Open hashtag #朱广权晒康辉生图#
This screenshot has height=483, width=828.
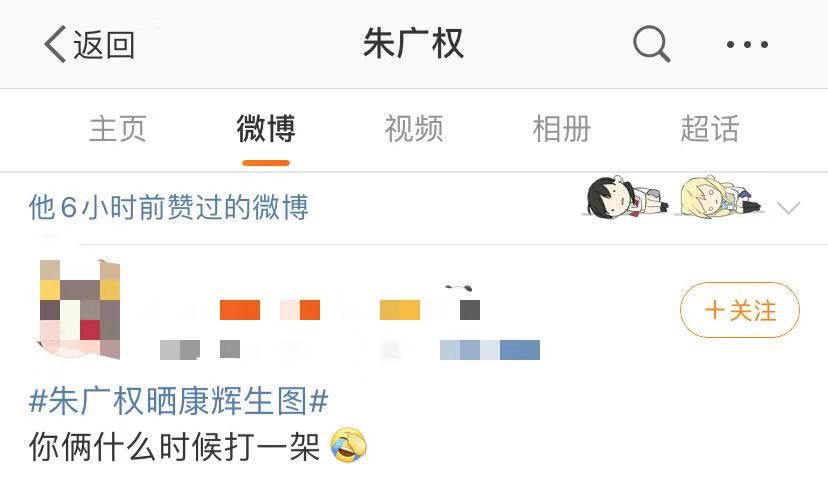tap(178, 401)
